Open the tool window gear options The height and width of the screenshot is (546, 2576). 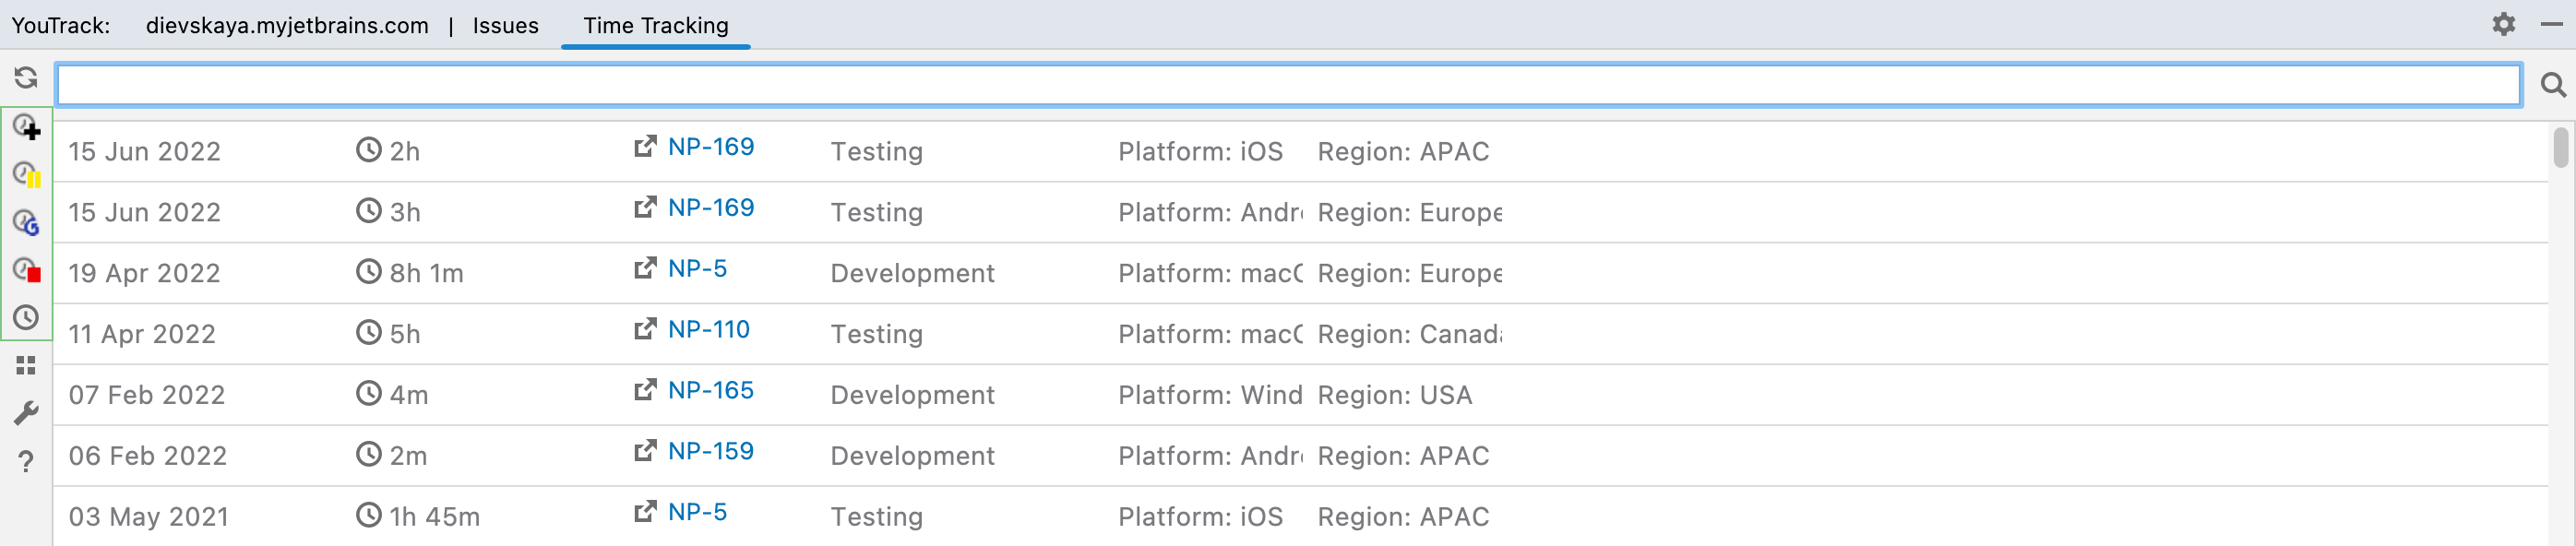coord(2503,24)
